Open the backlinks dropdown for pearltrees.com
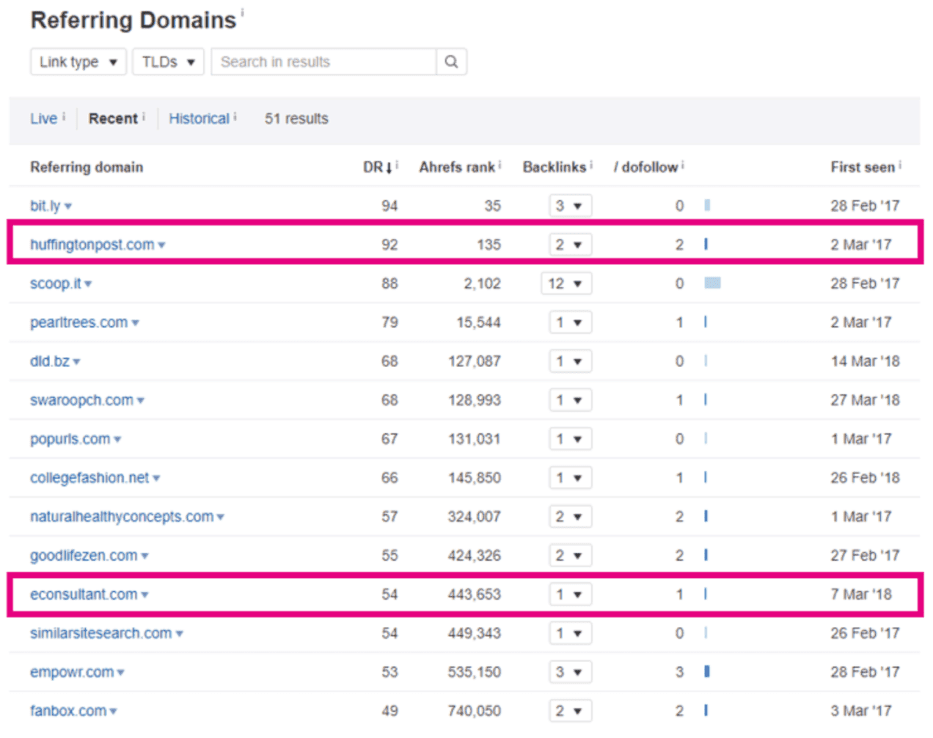Screen dimensions: 933x738 coord(570,323)
